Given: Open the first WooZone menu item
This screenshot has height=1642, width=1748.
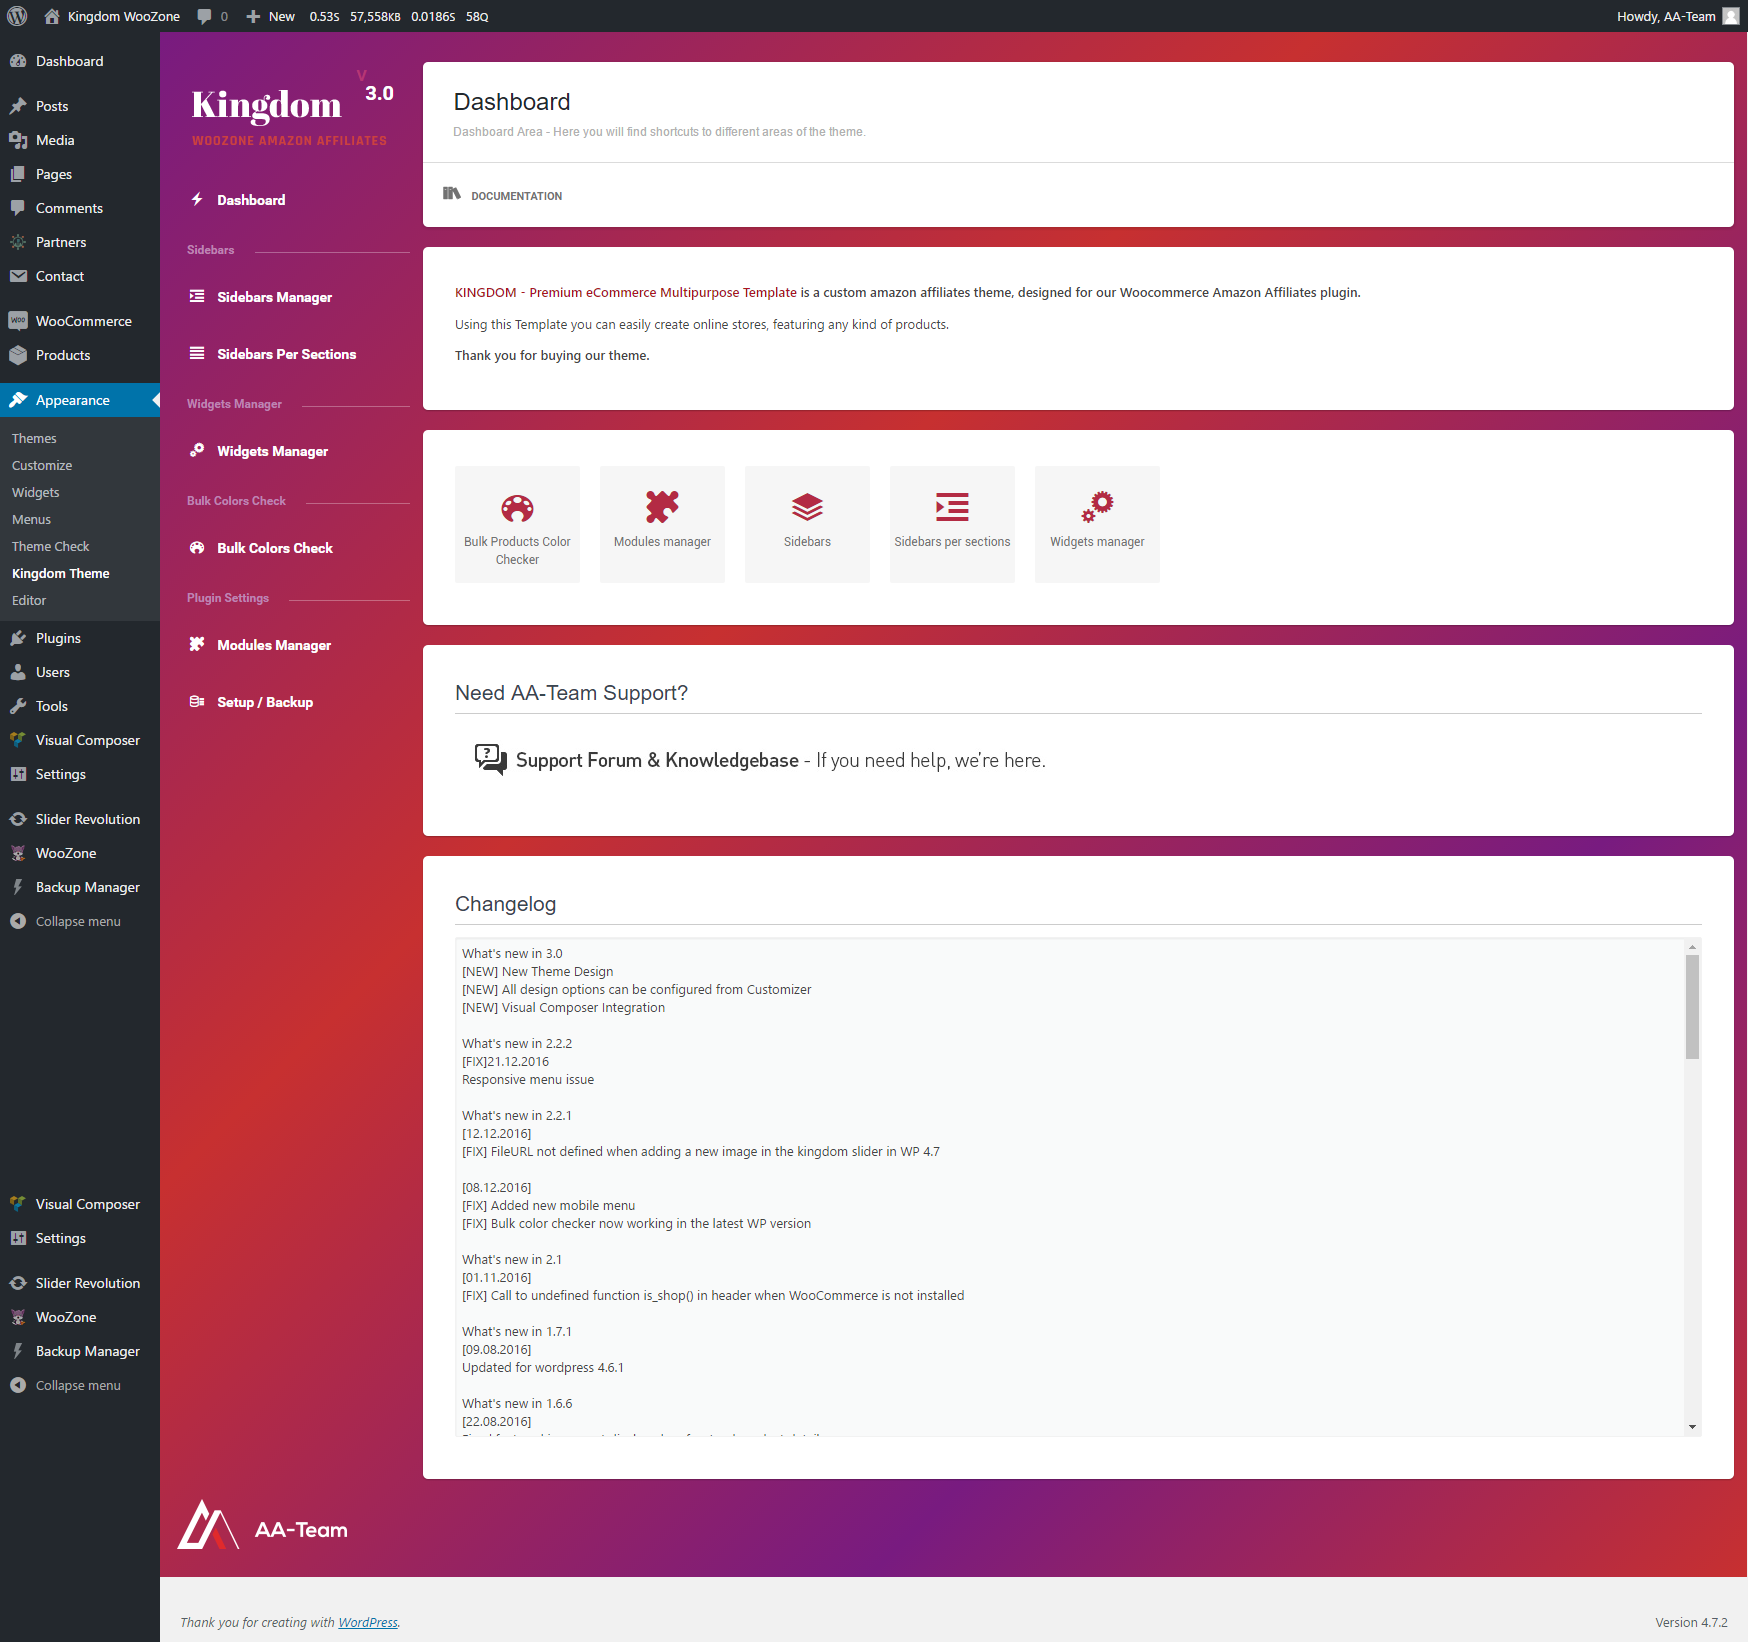Looking at the screenshot, I should (x=80, y=853).
